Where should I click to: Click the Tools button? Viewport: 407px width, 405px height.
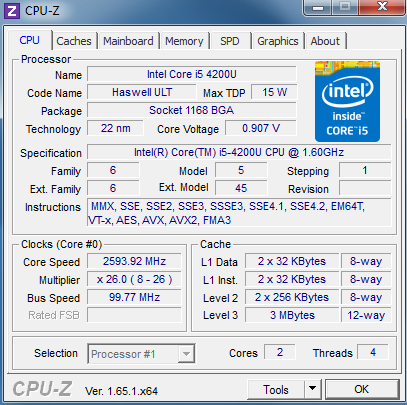pos(276,389)
